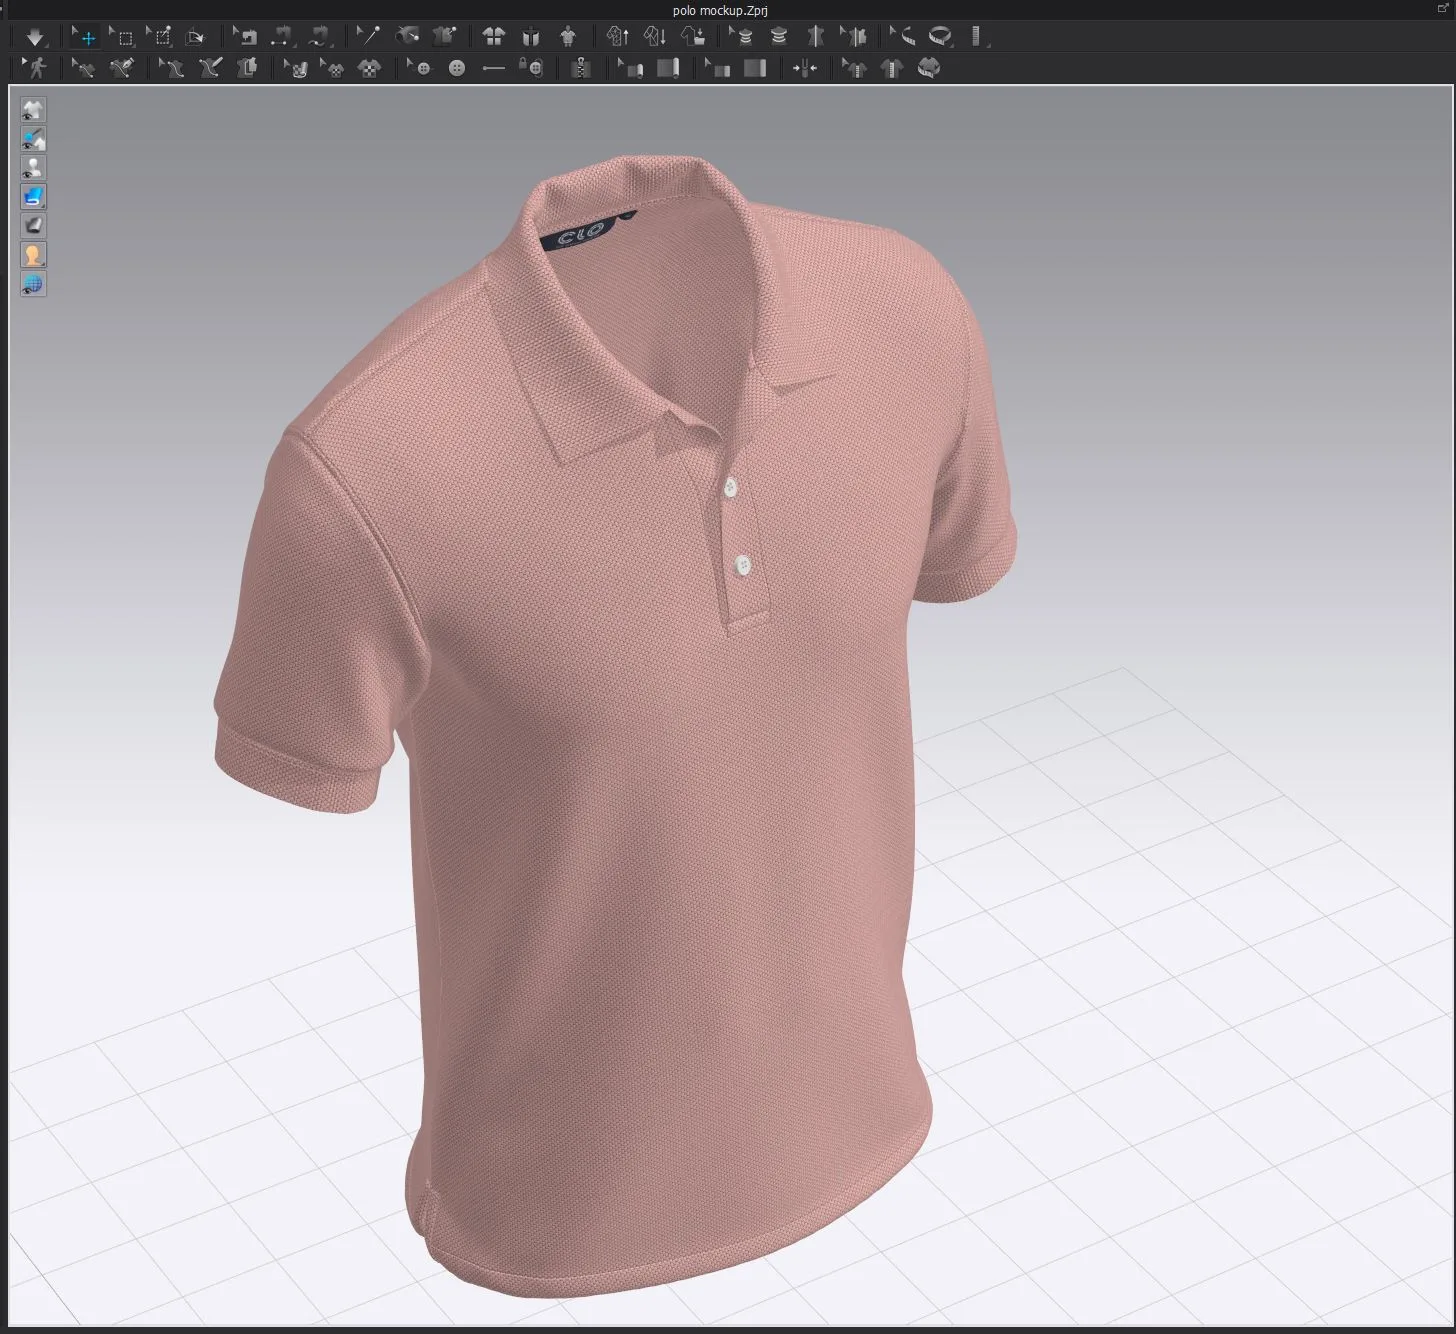Select the Tack on Avatar tool
Viewport: 1456px width, 1334px height.
coord(407,37)
